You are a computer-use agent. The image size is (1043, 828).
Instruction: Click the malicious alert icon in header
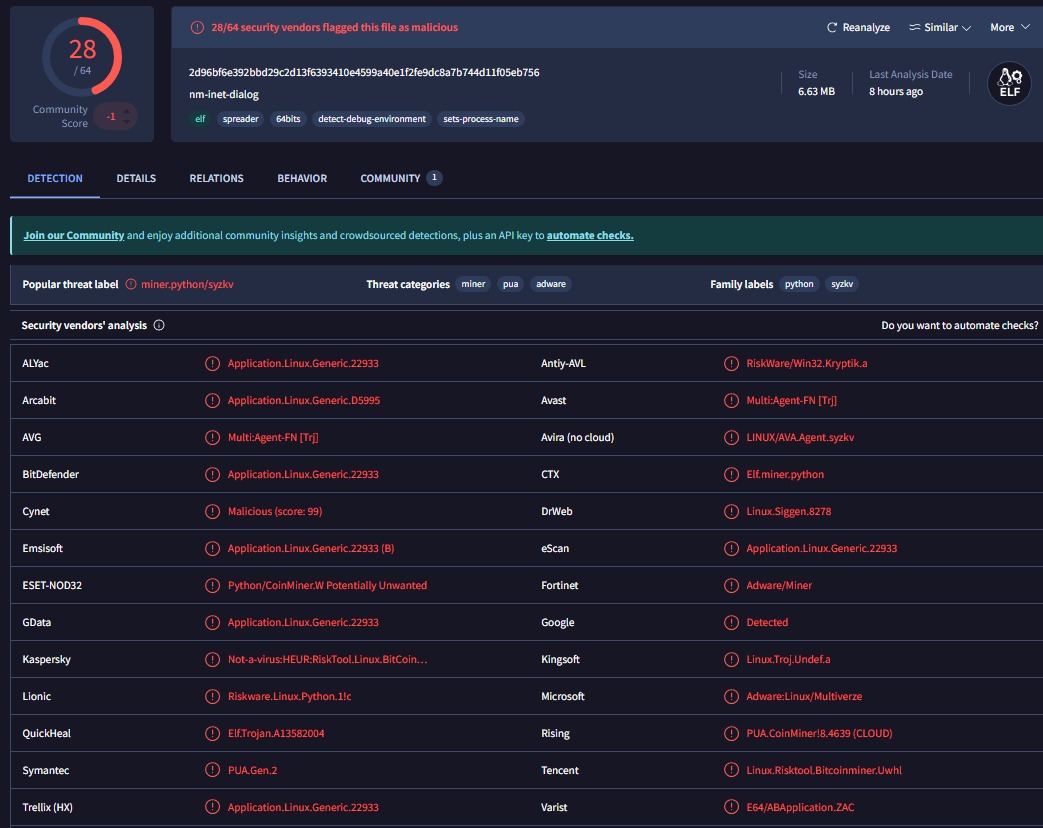(198, 27)
